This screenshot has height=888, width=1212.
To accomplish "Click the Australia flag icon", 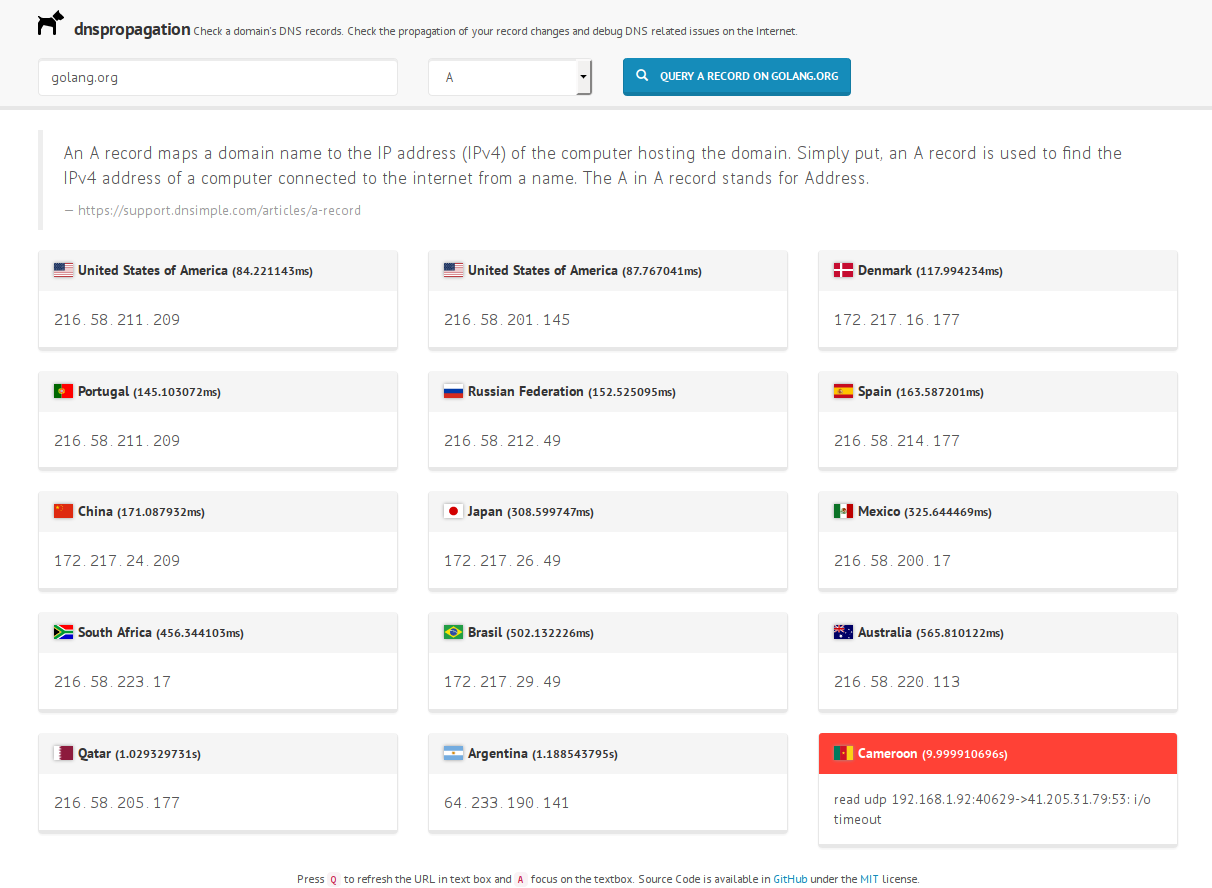I will pos(843,632).
